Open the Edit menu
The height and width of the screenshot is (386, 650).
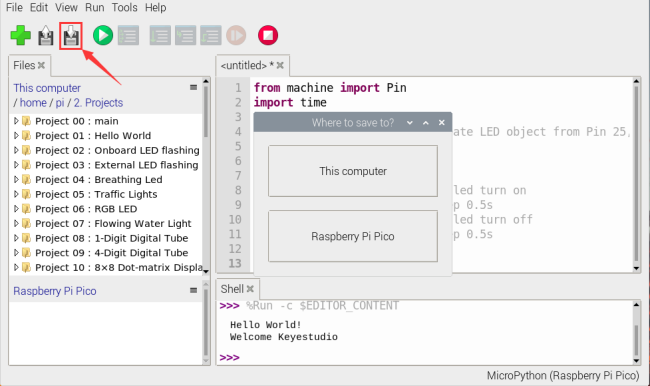[39, 7]
